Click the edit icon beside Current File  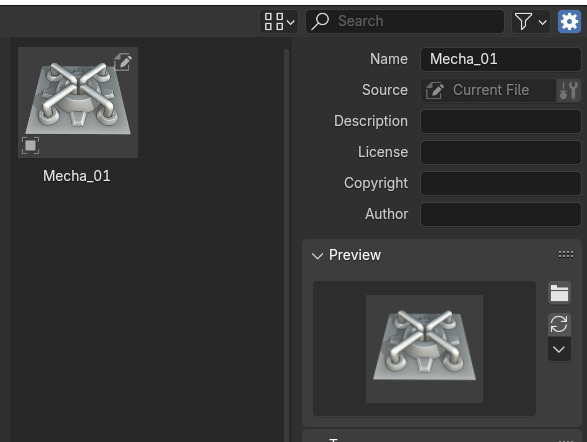435,90
